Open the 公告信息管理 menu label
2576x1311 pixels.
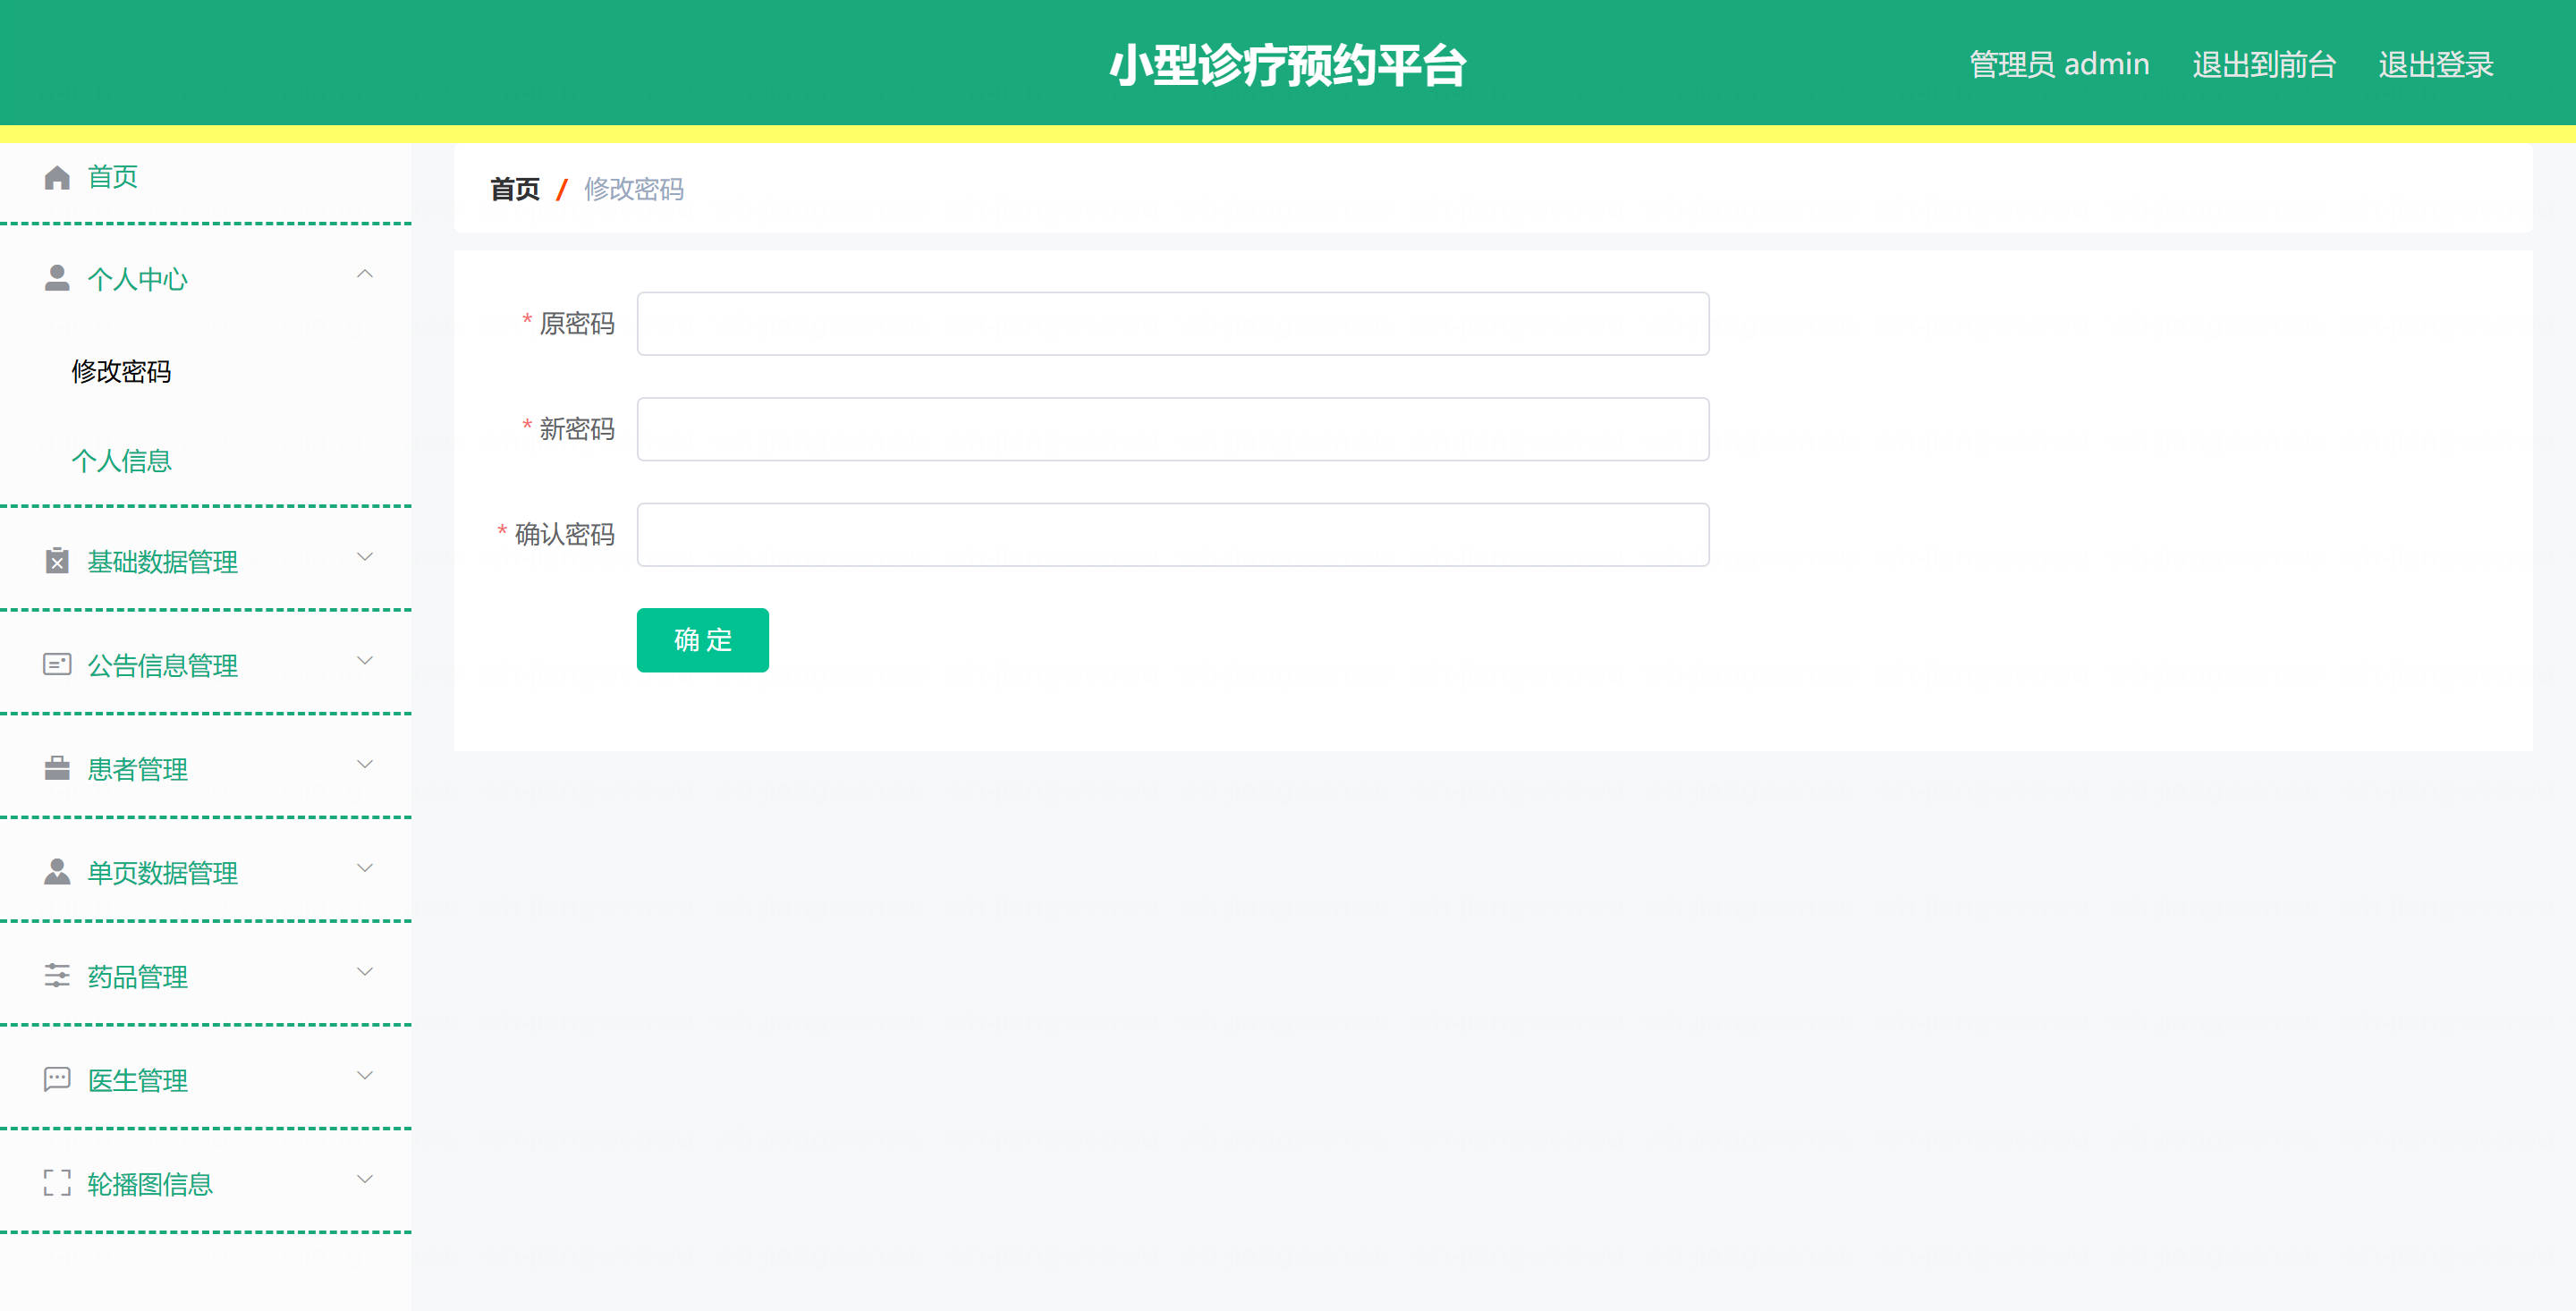pos(162,666)
